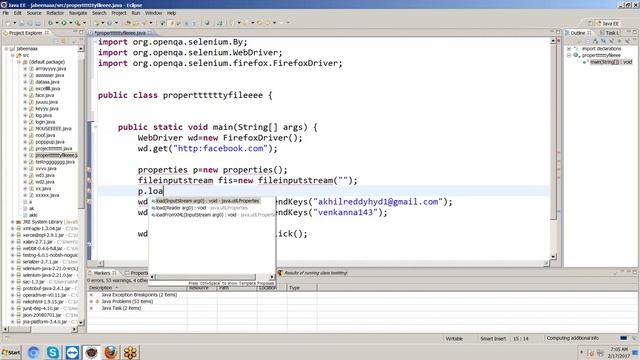Click 'Smart Insert' in the status bar
The width and height of the screenshot is (640, 360).
[493, 339]
